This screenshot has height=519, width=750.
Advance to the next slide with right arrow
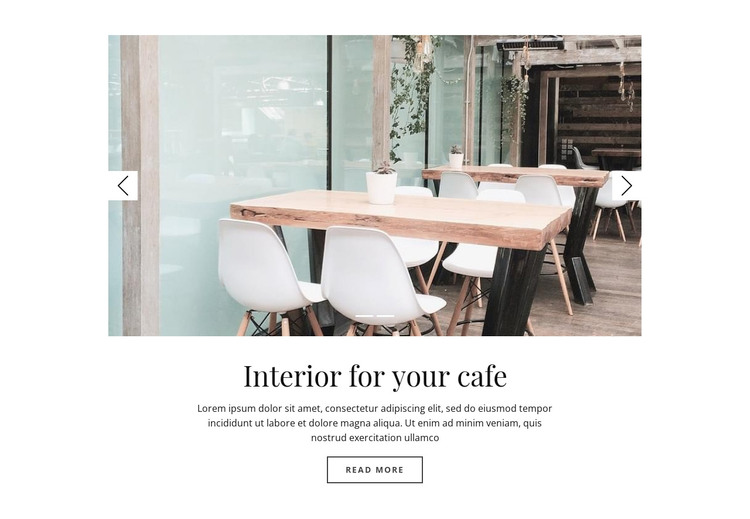(x=626, y=186)
